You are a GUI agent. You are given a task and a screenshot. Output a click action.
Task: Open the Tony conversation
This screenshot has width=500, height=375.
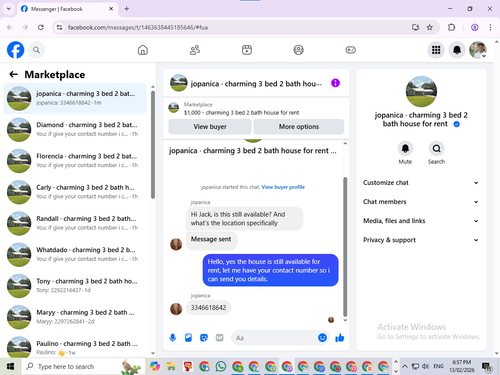pyautogui.click(x=75, y=286)
